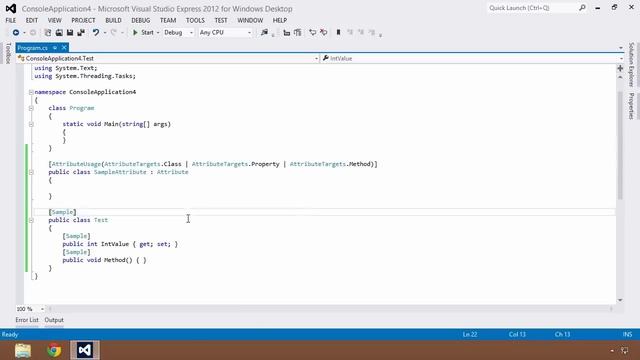The width and height of the screenshot is (640, 360).
Task: Open the WINDOW menu
Action: tap(250, 20)
